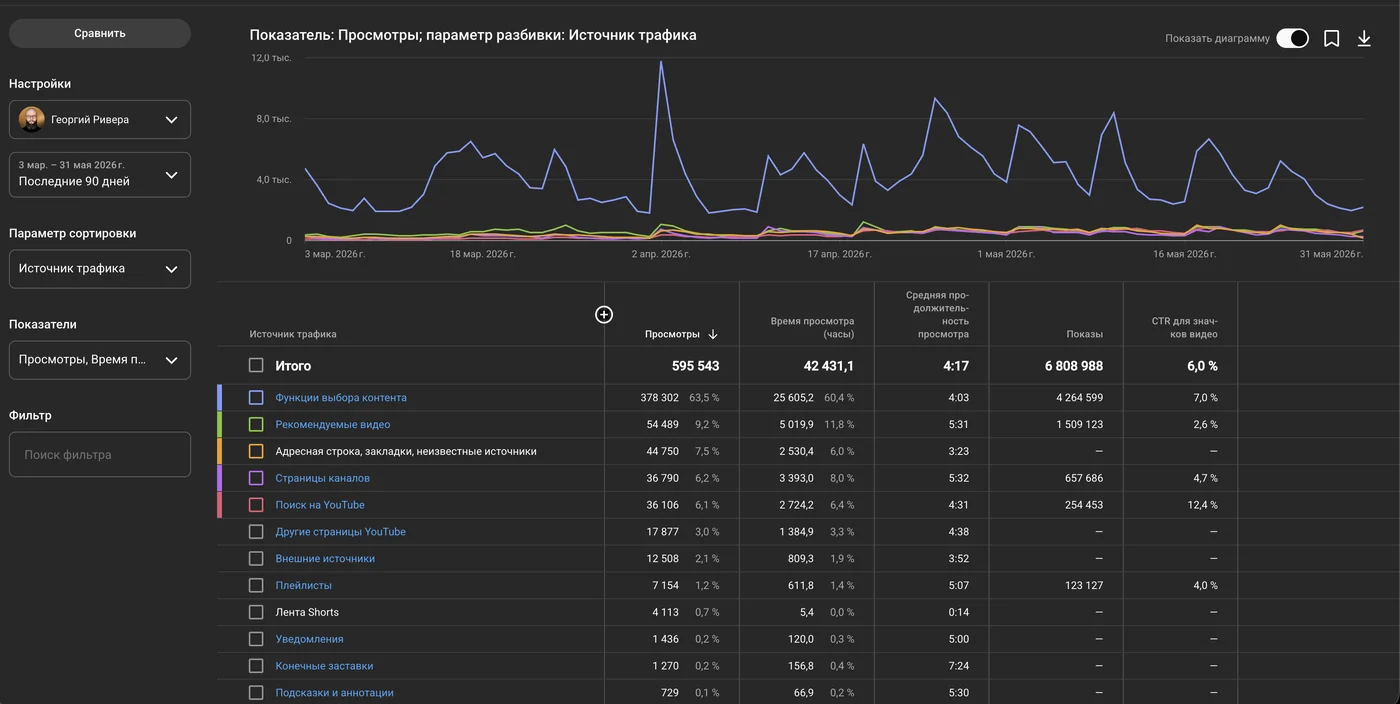The image size is (1400, 704).
Task: Check the Лента Shorts checkbox
Action: click(256, 612)
